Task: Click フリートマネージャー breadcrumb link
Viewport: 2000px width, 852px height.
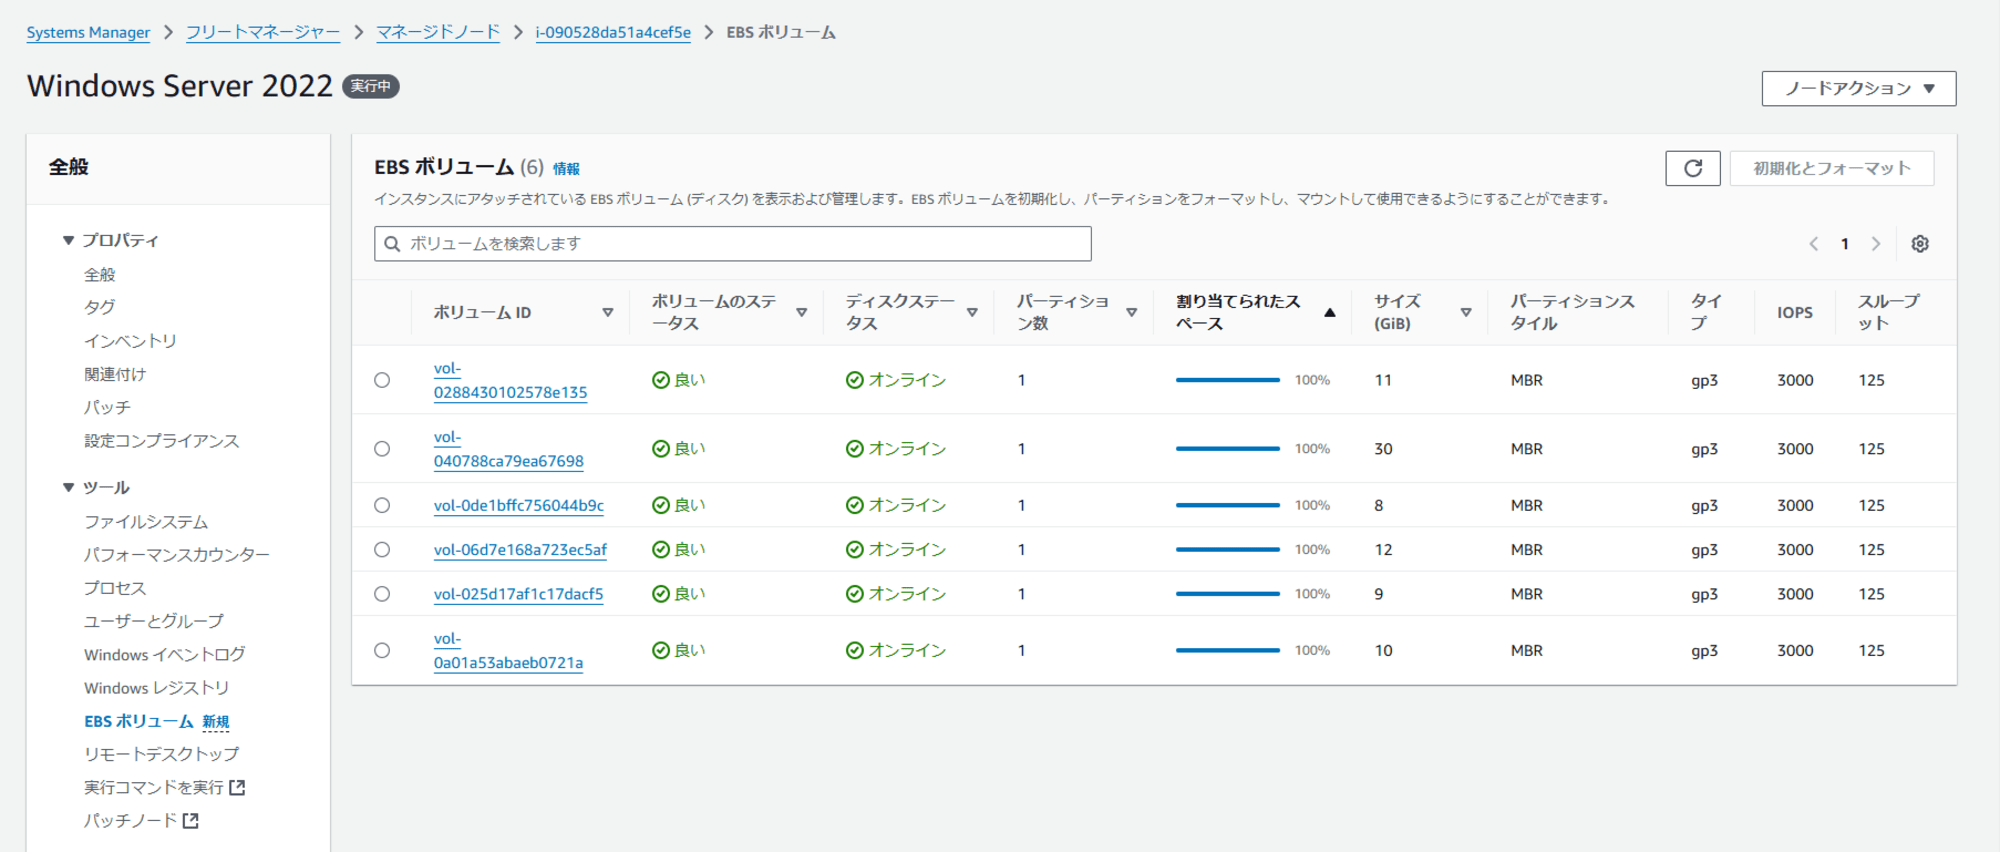Action: click(263, 32)
